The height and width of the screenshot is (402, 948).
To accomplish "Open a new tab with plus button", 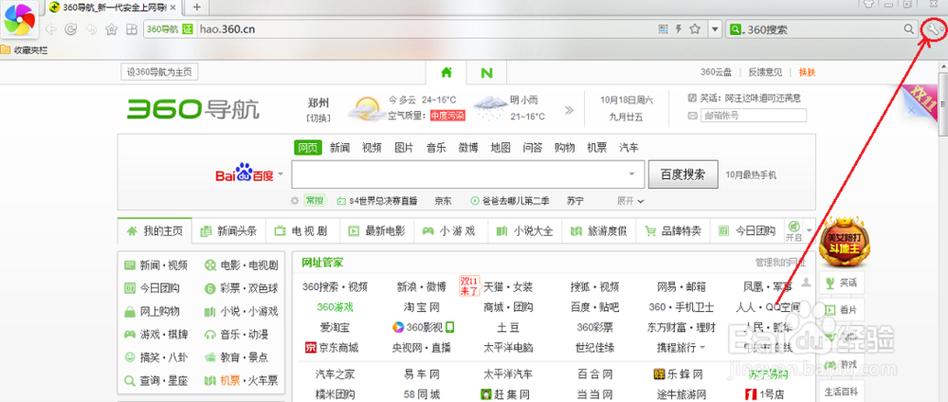I will tap(196, 7).
